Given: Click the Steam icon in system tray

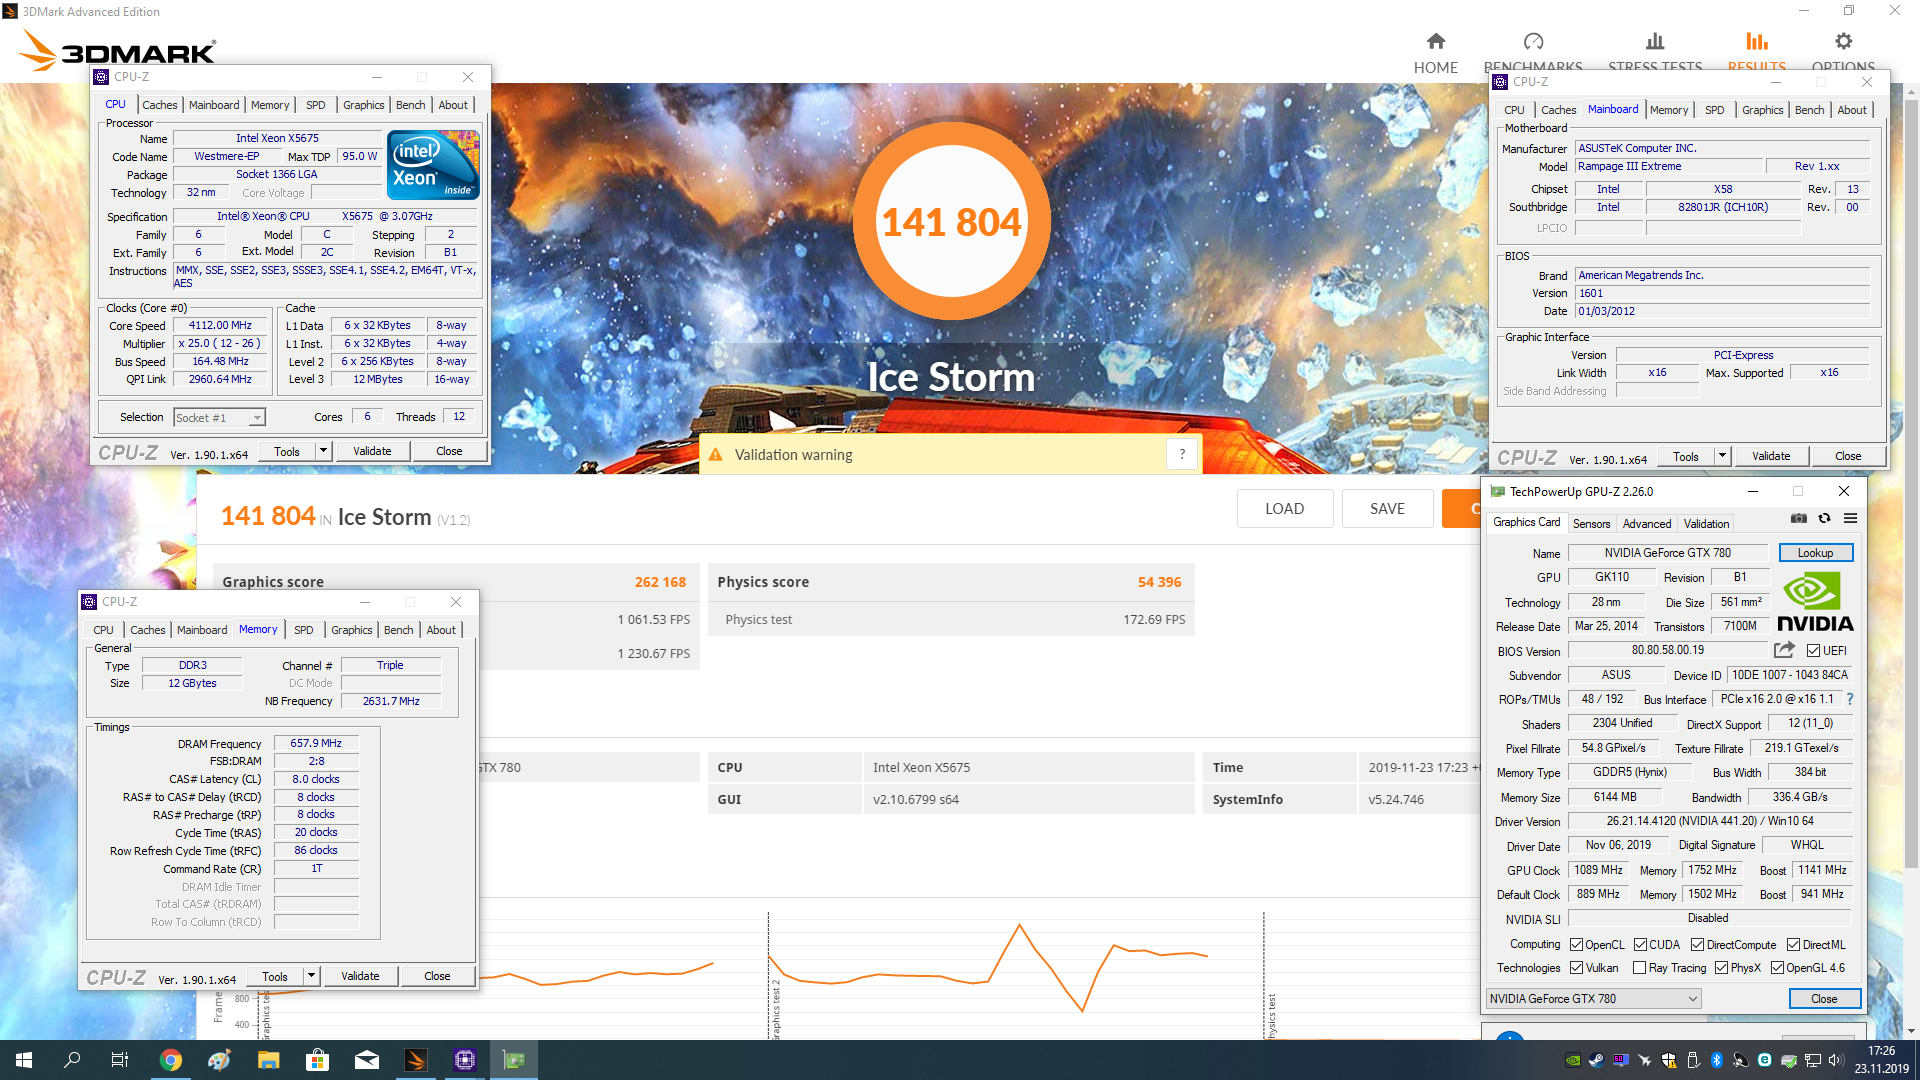Looking at the screenshot, I should (x=1597, y=1060).
